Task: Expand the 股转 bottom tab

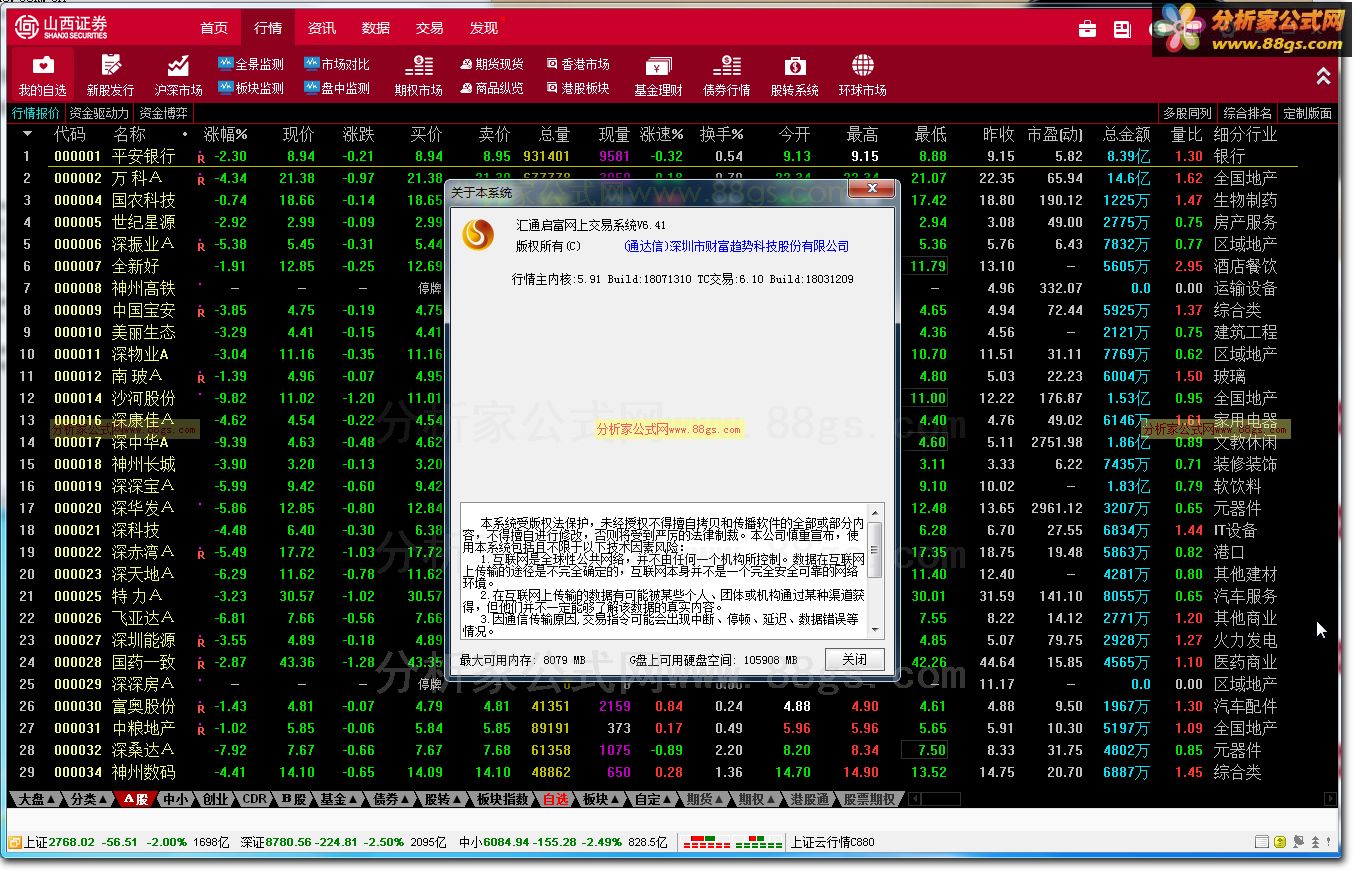Action: (x=442, y=799)
